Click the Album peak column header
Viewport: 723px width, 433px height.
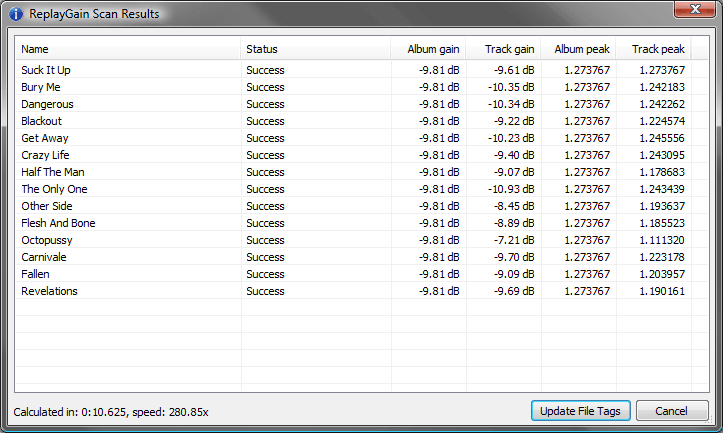coord(579,49)
